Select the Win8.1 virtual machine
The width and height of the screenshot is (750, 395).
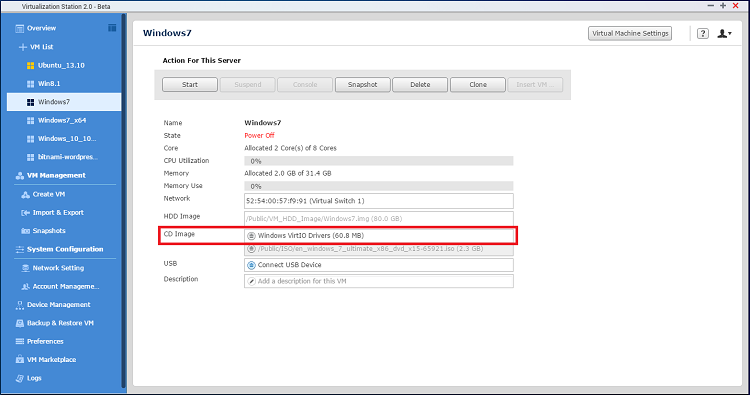coord(49,83)
